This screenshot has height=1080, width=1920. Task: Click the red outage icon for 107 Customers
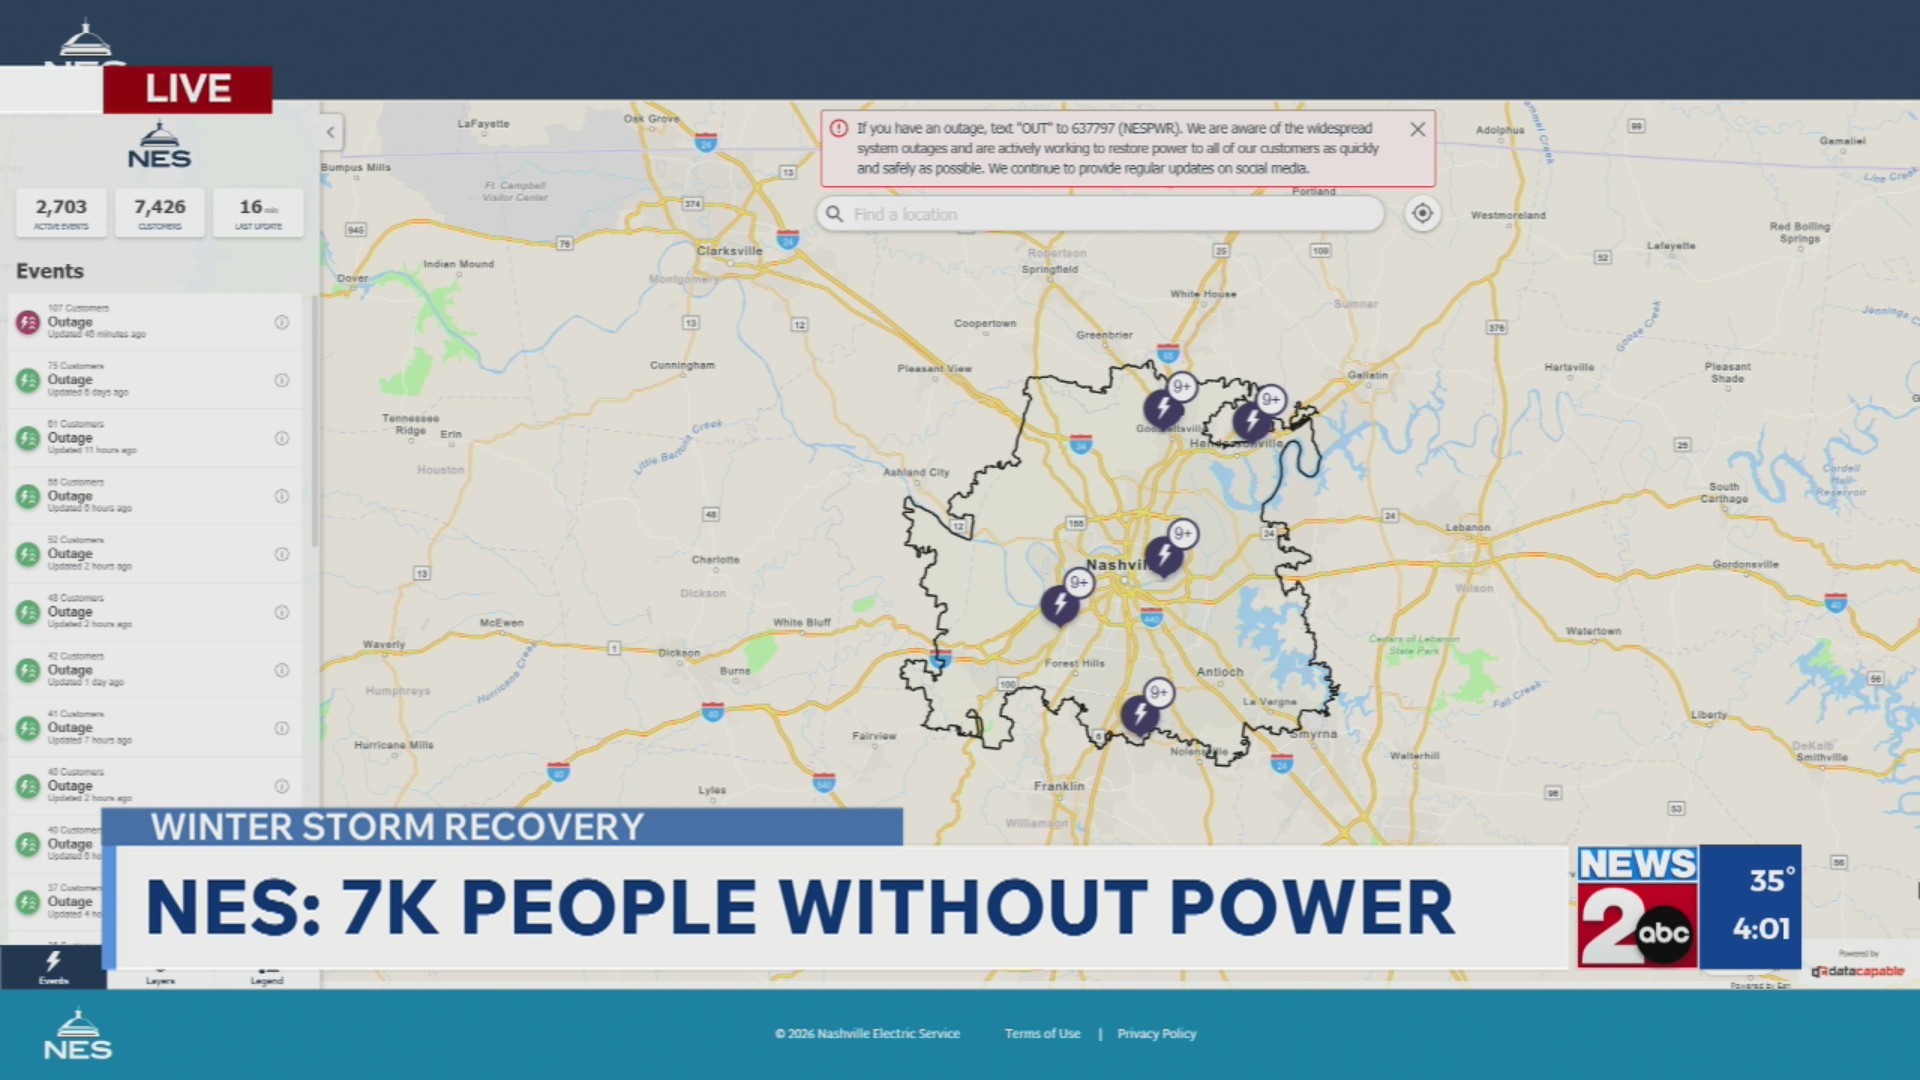click(28, 322)
